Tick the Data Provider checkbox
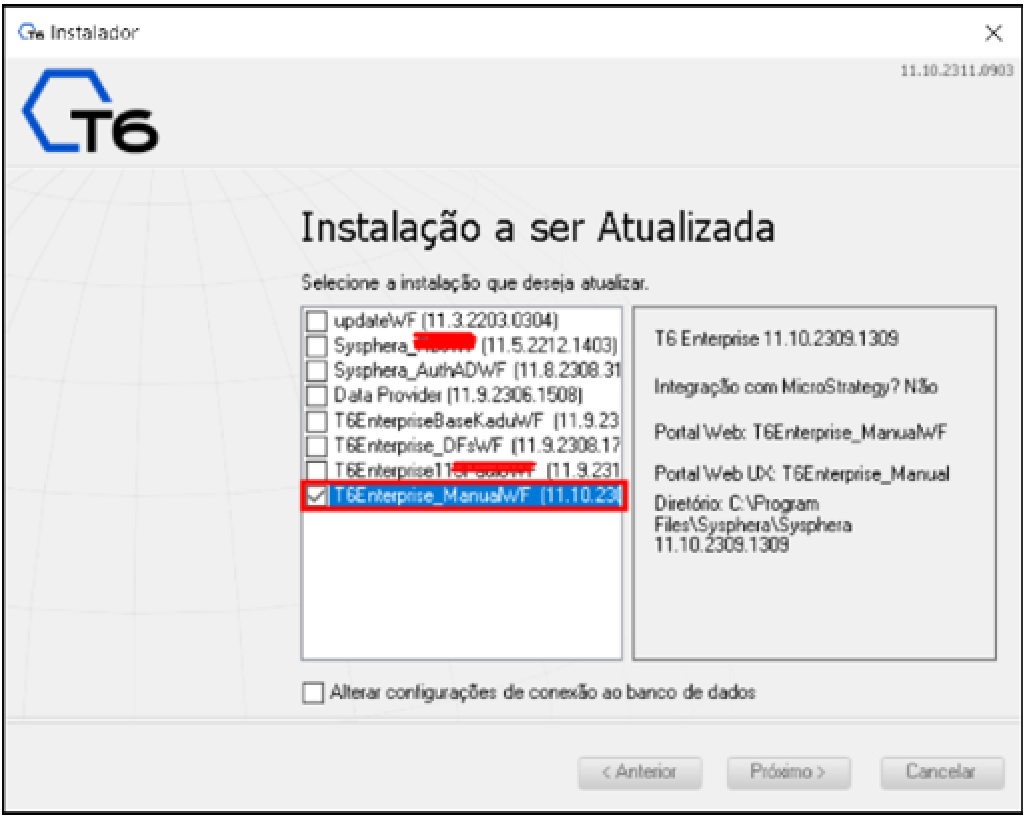The height and width of the screenshot is (817, 1025). 317,395
